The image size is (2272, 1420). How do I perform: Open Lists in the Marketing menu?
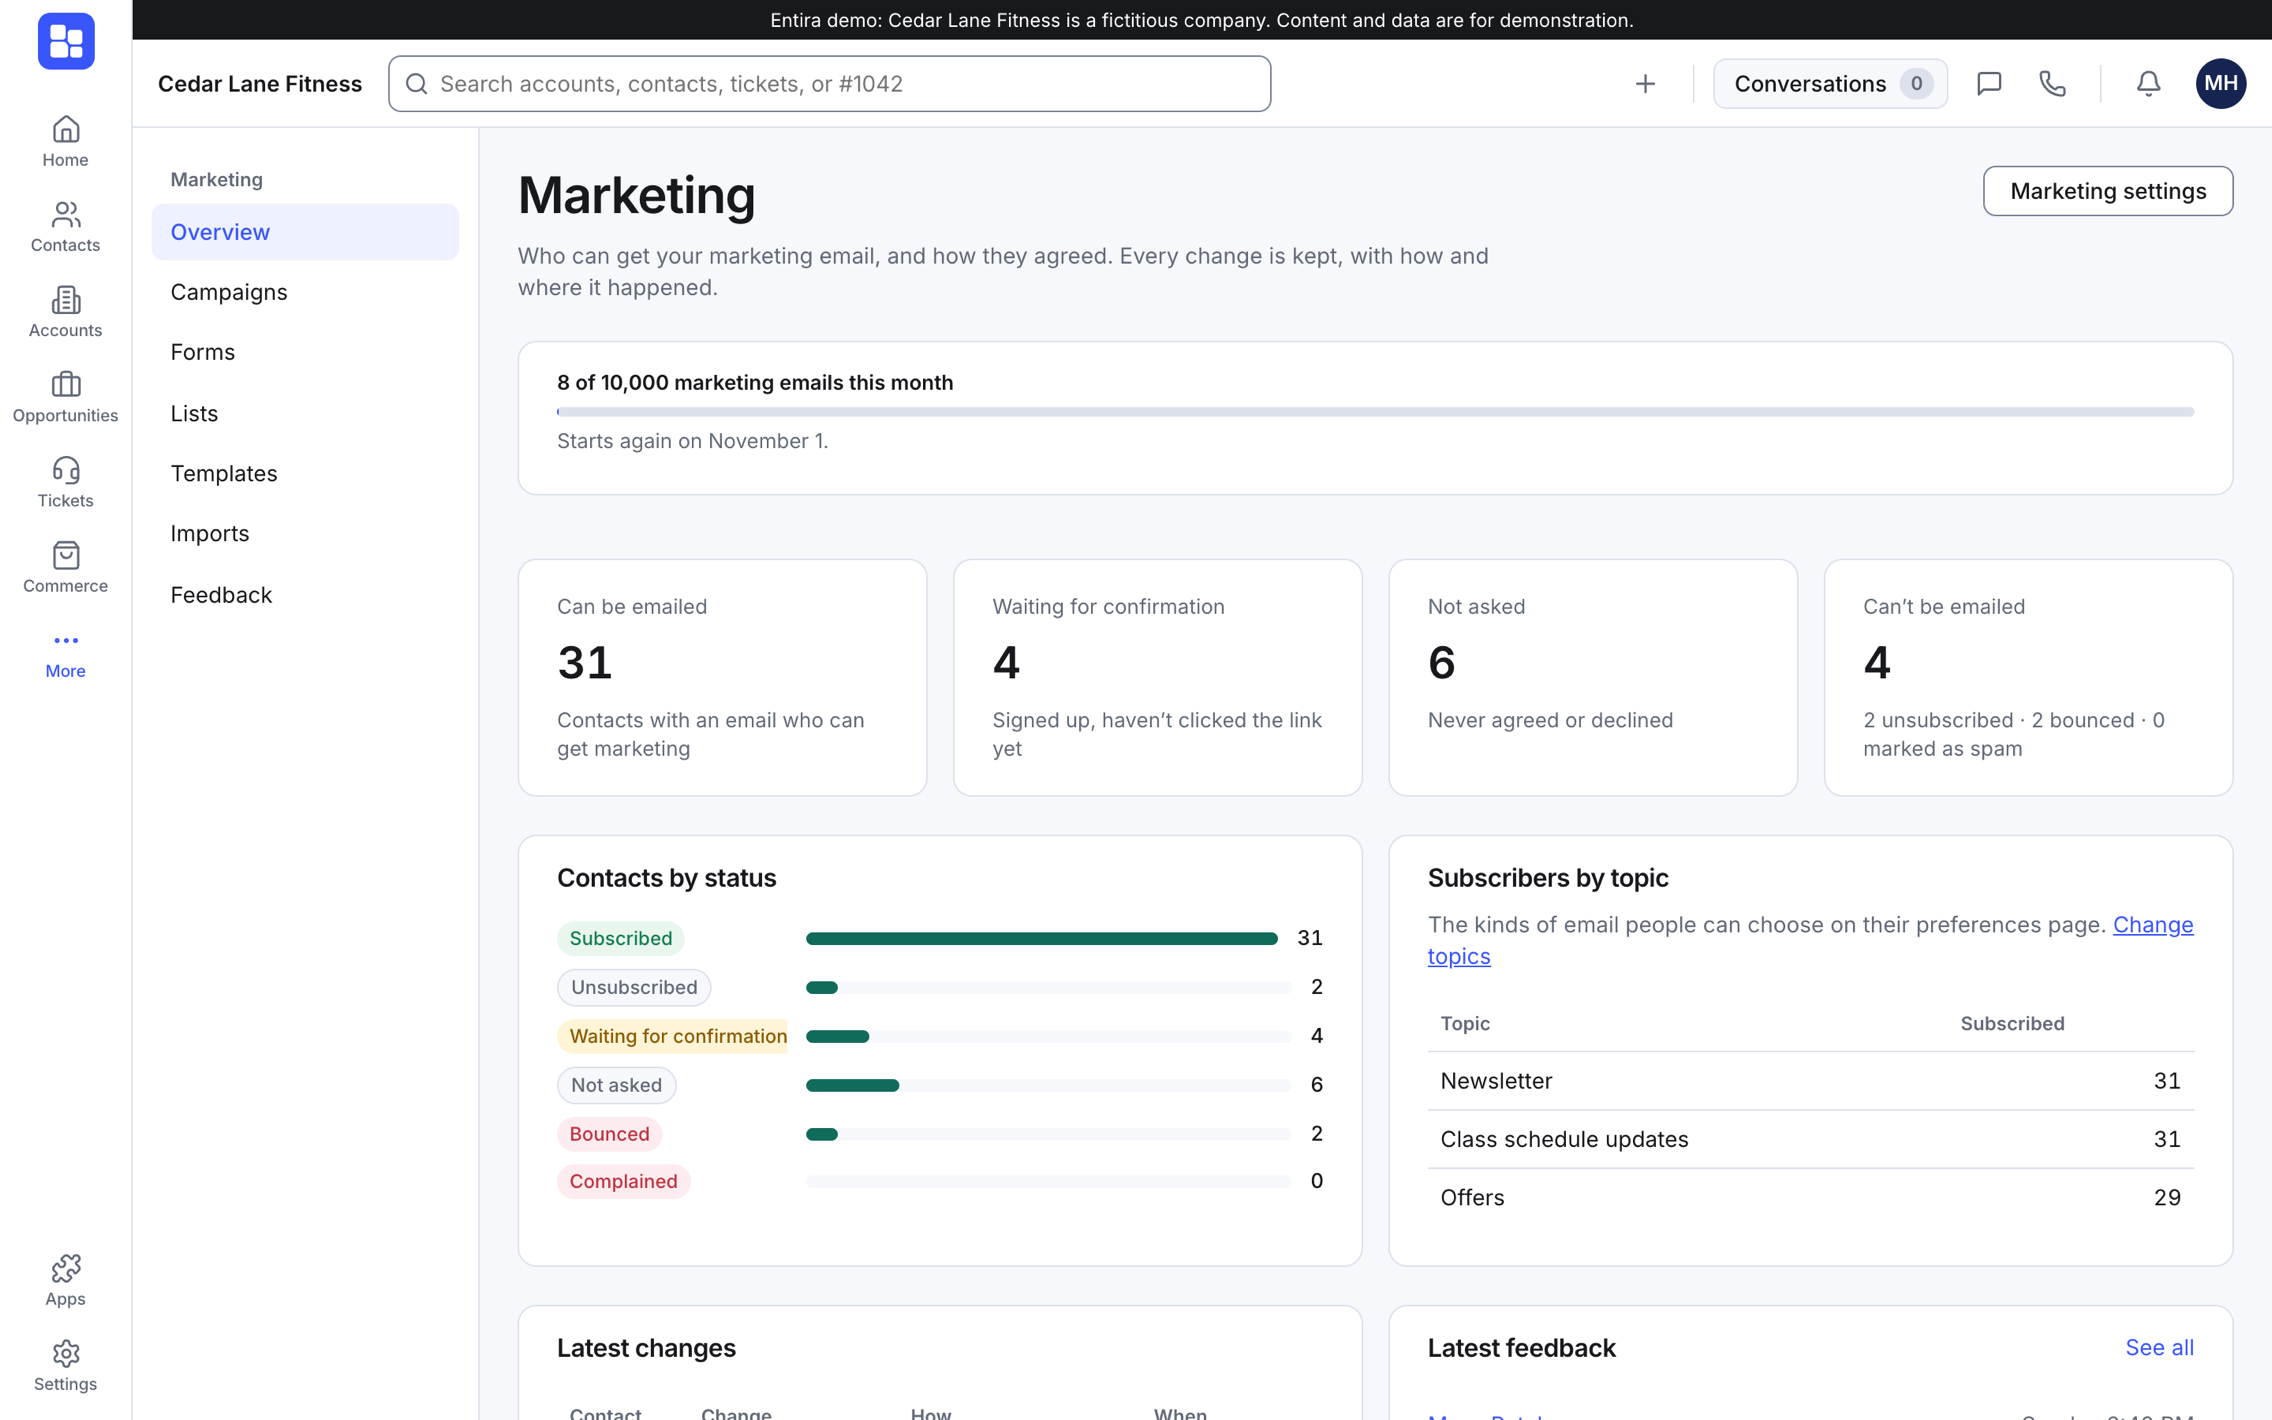[305, 413]
